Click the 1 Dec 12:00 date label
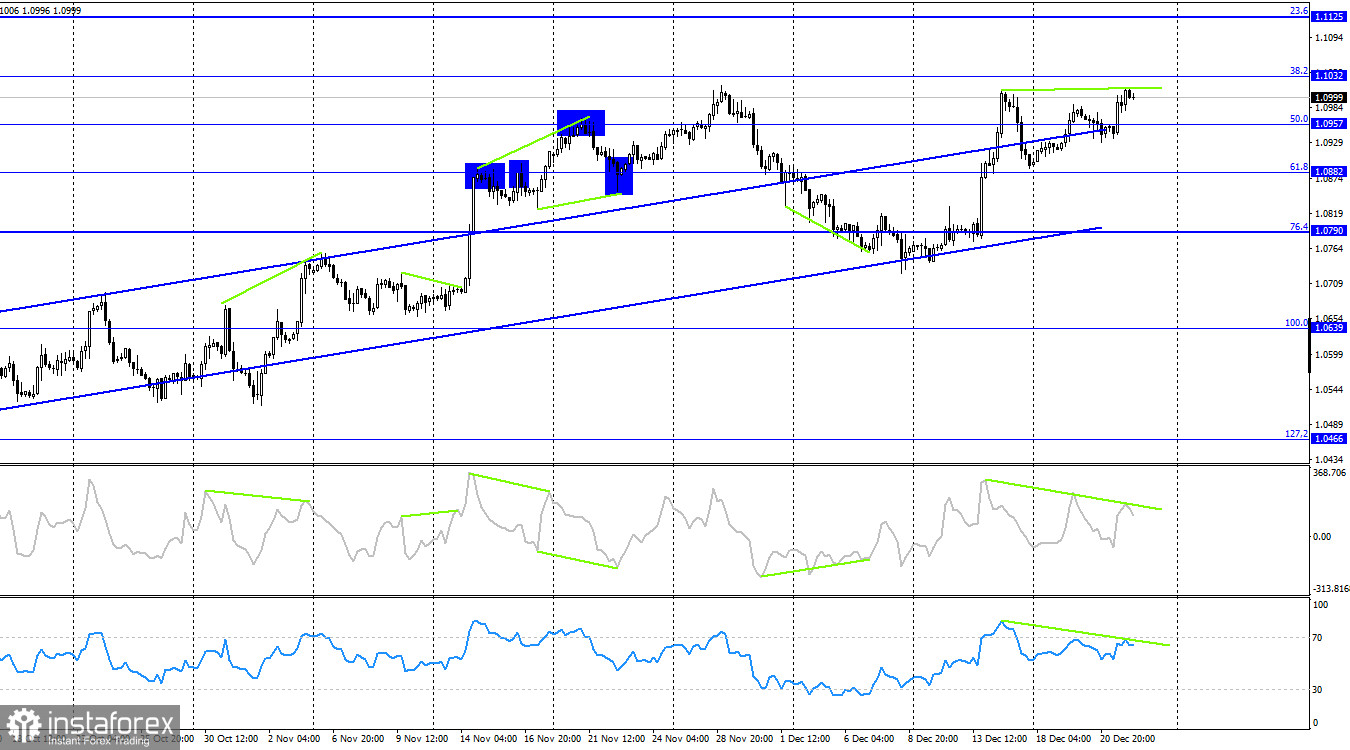Screen dimensions: 1350x750 pyautogui.click(x=804, y=738)
